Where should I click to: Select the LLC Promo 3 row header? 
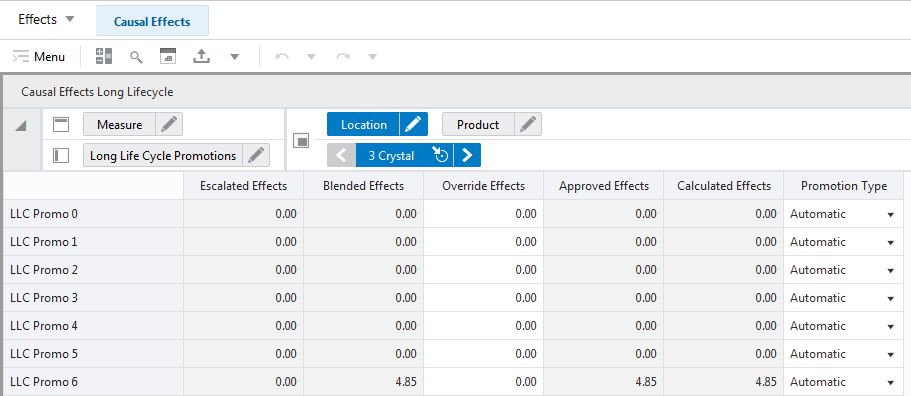93,297
